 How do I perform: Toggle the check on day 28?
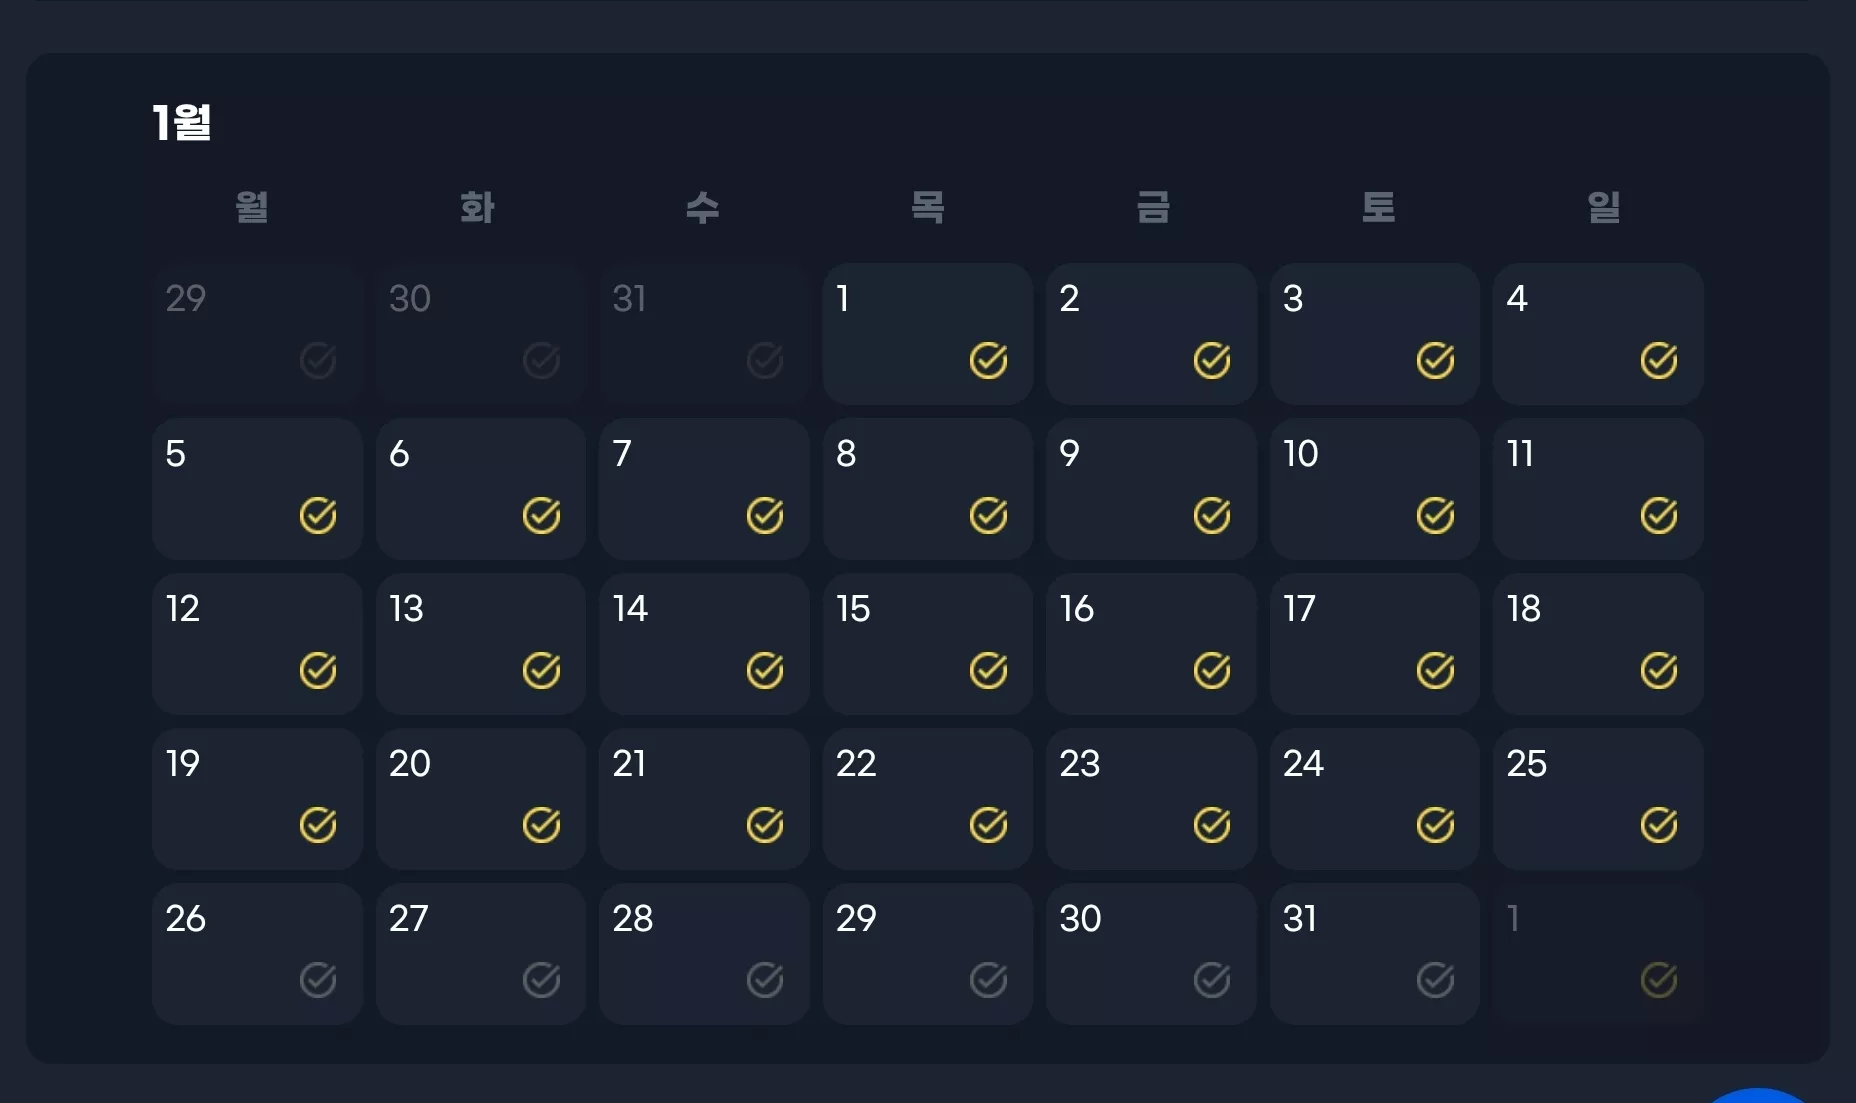(x=765, y=980)
